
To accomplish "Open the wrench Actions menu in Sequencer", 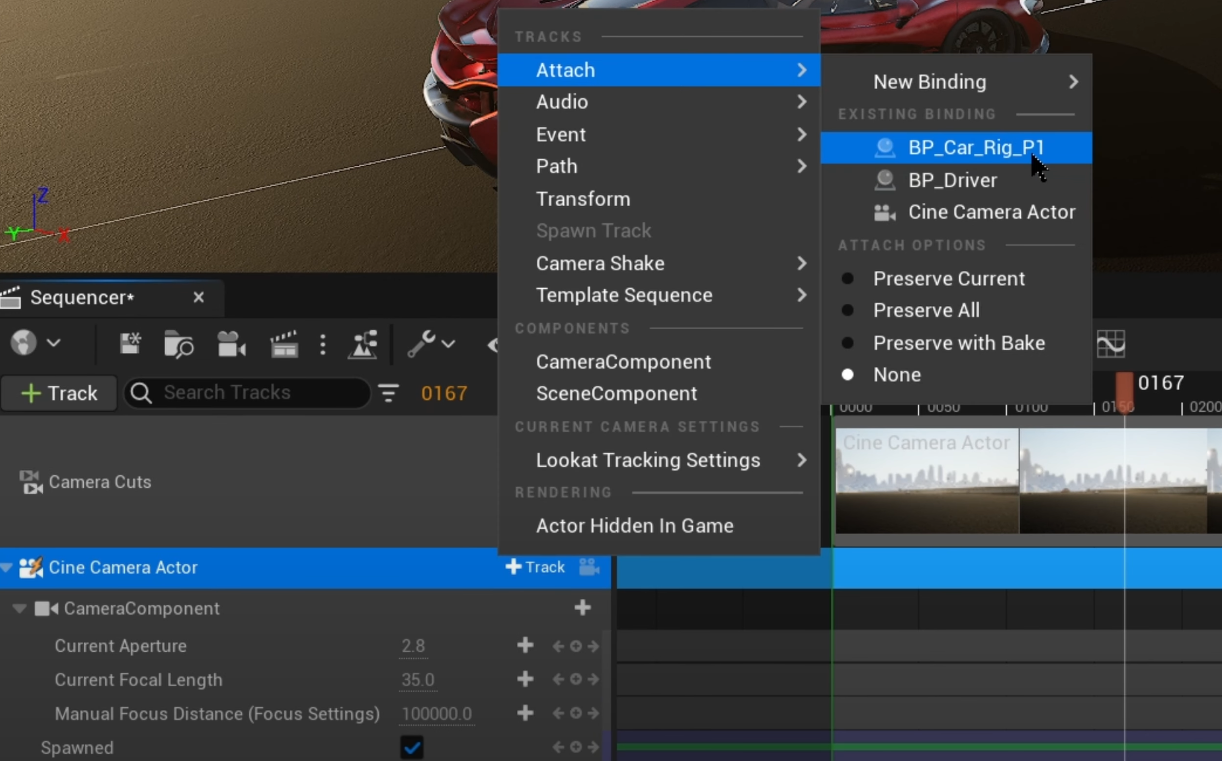I will coord(430,344).
